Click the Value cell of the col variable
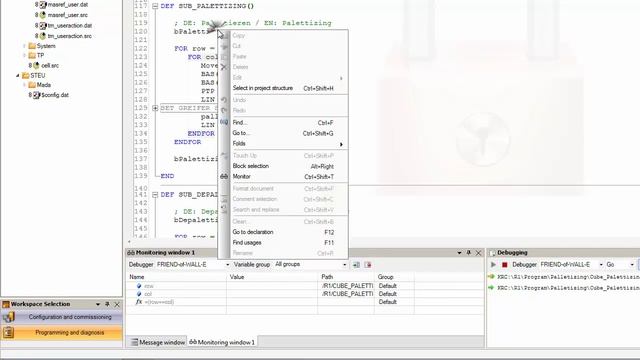This screenshot has width=640, height=360. (272, 294)
